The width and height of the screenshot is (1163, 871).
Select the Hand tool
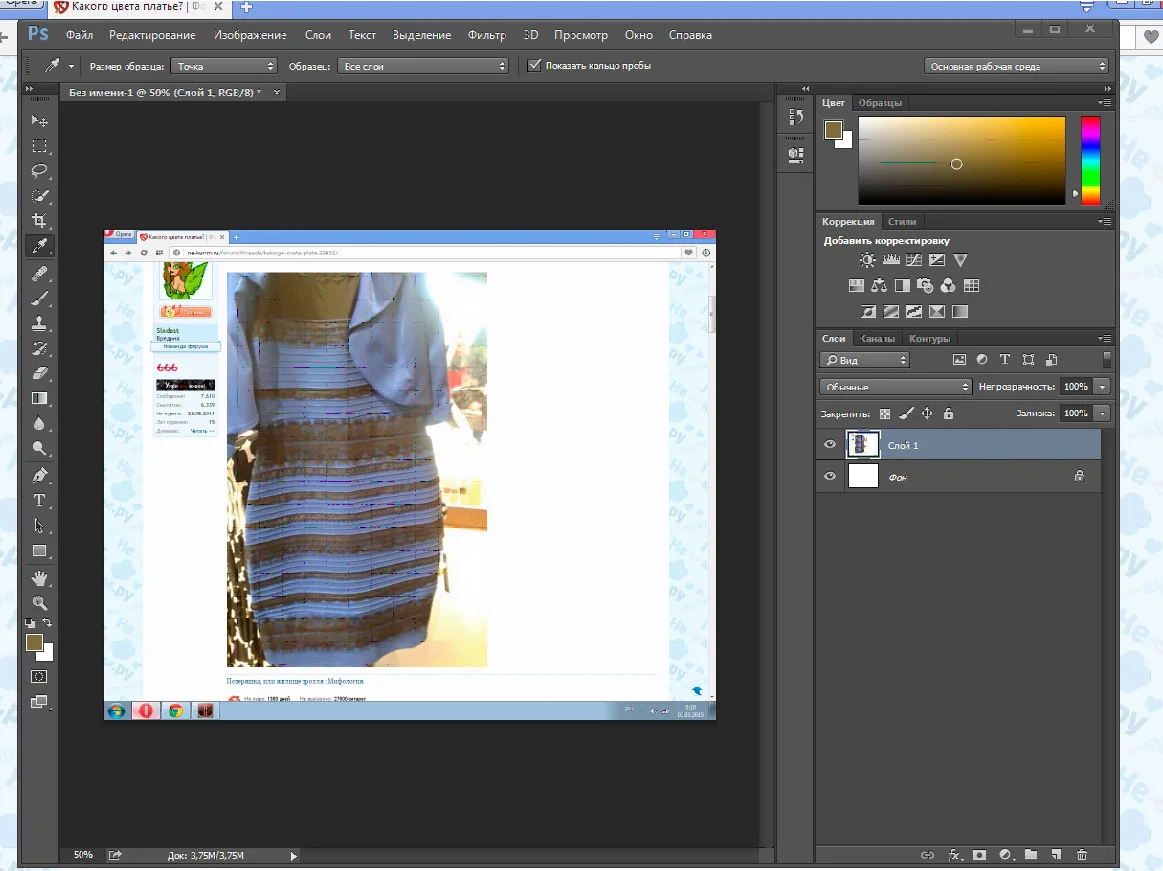(x=40, y=578)
